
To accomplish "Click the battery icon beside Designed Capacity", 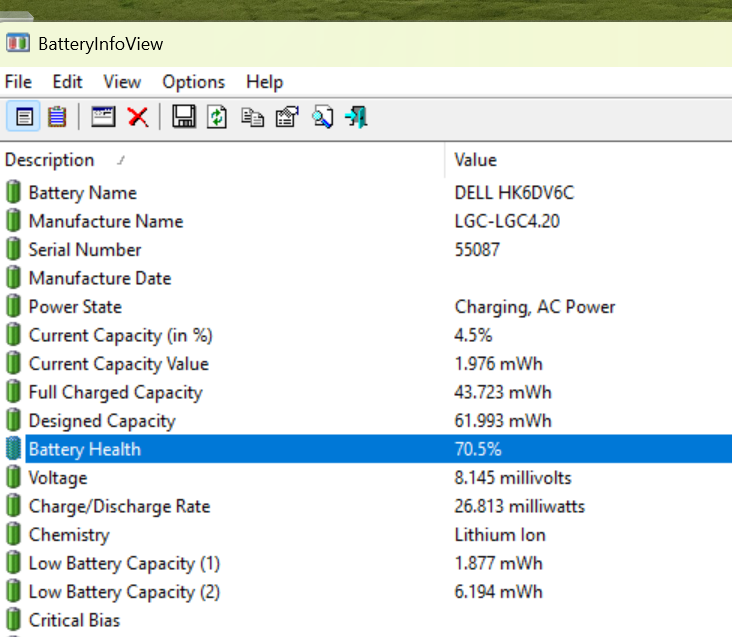I will click(14, 420).
